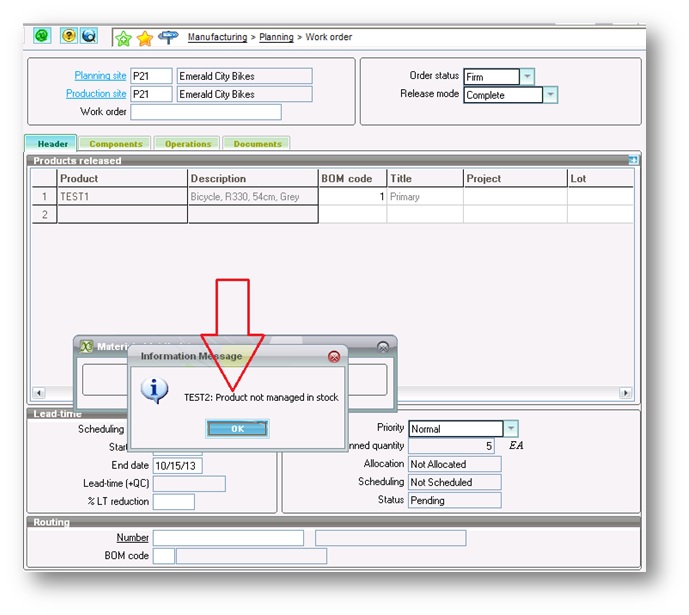This screenshot has width=689, height=615.
Task: Open help via yellow question mark icon
Action: 69,36
